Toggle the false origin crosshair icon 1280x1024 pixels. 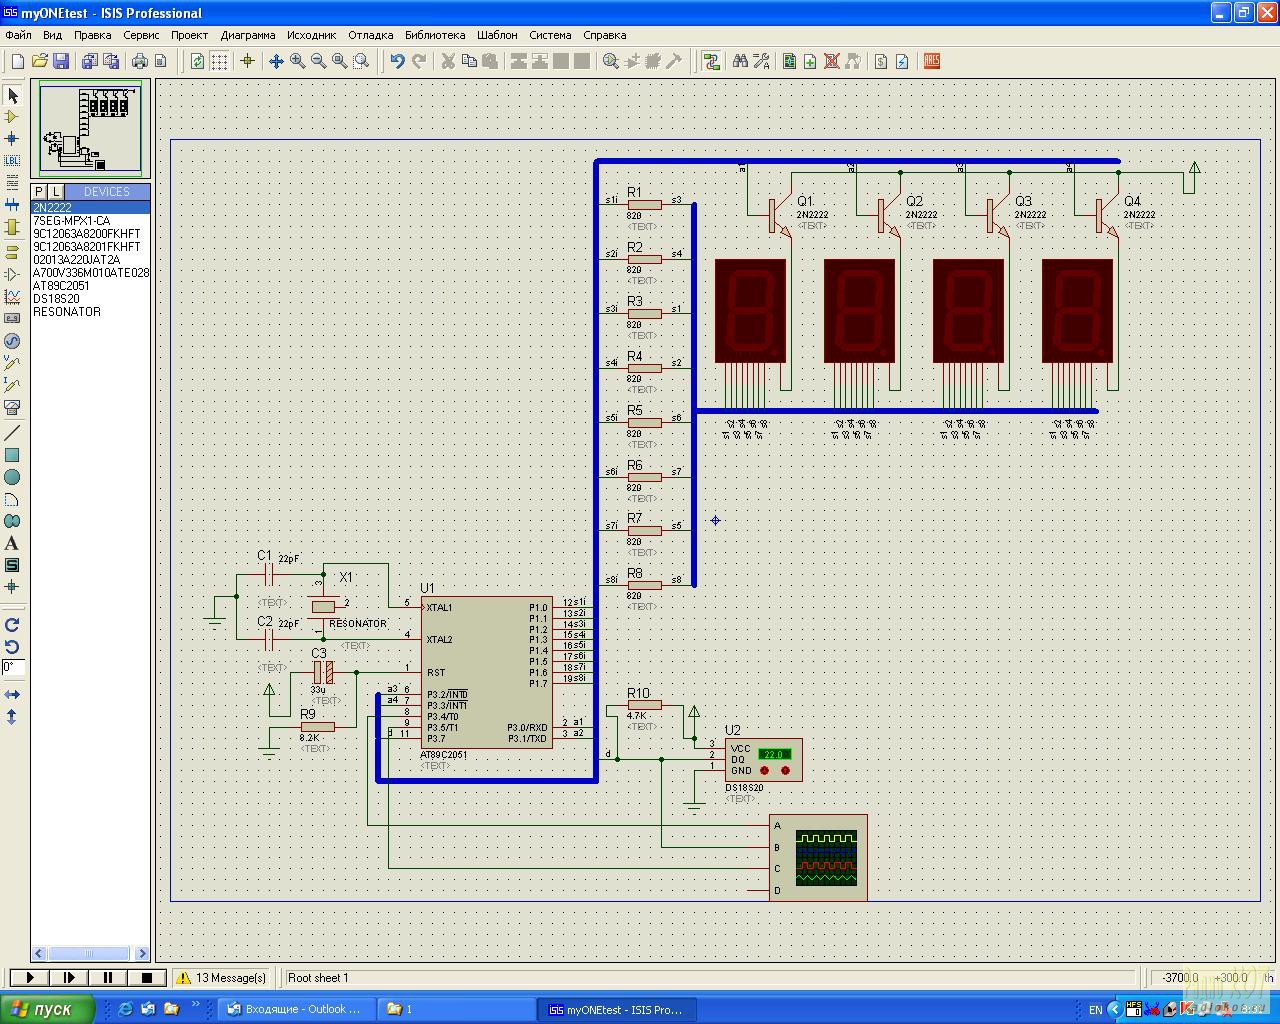tap(247, 61)
